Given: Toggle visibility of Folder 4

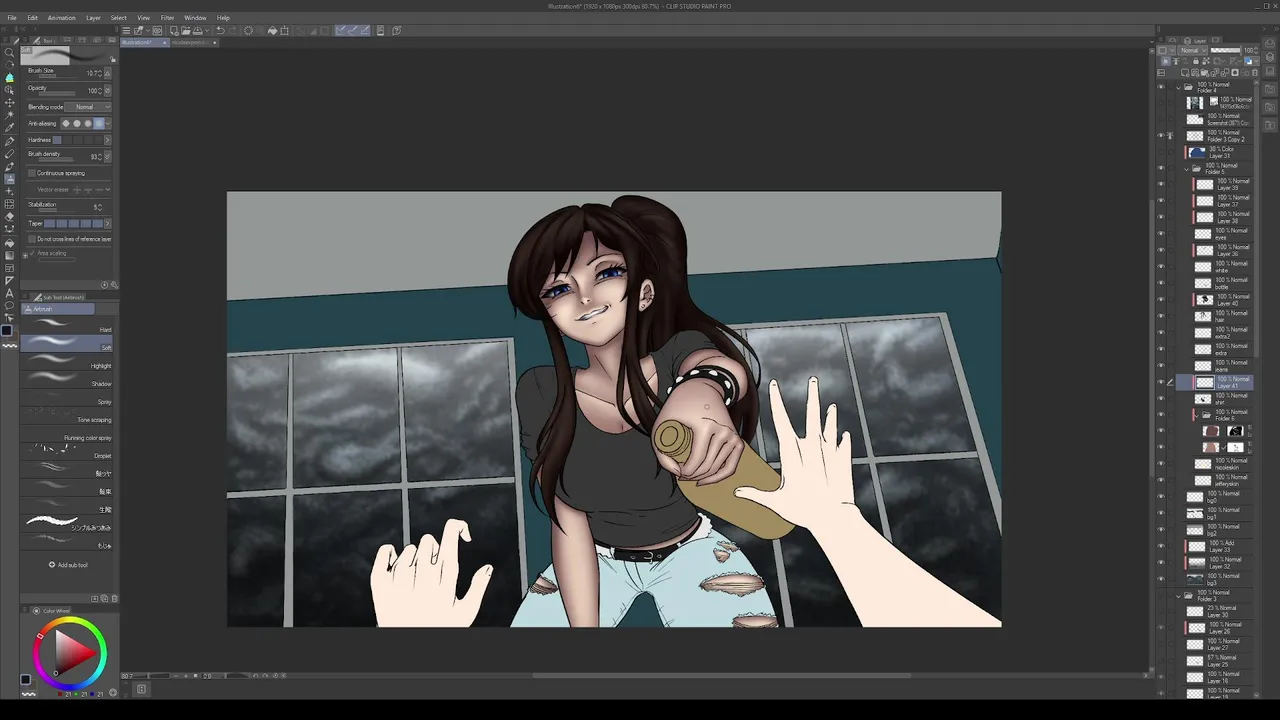Looking at the screenshot, I should tap(1161, 87).
